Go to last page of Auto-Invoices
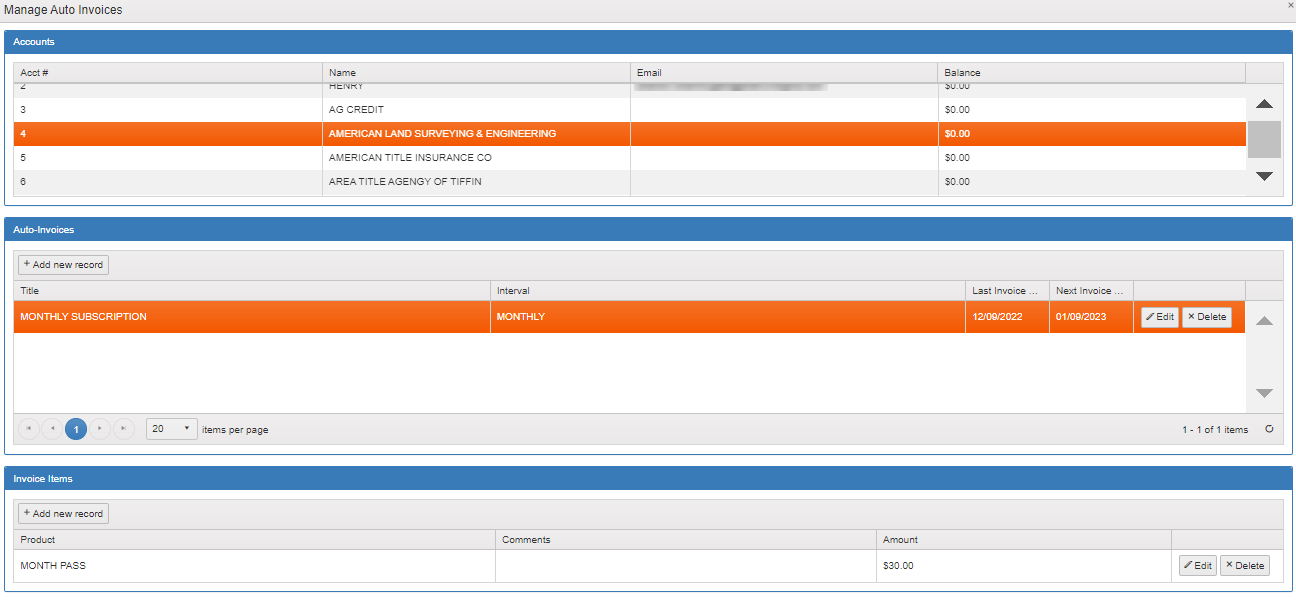Image resolution: width=1296 pixels, height=600 pixels. (x=123, y=429)
